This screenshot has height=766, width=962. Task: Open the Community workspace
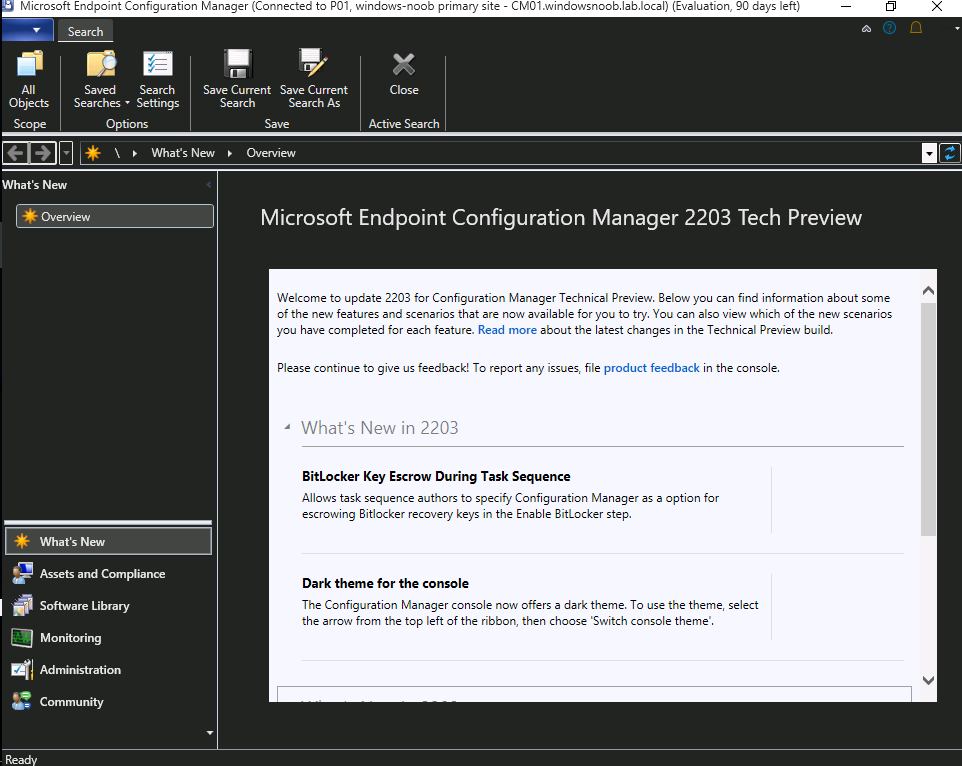click(x=108, y=702)
